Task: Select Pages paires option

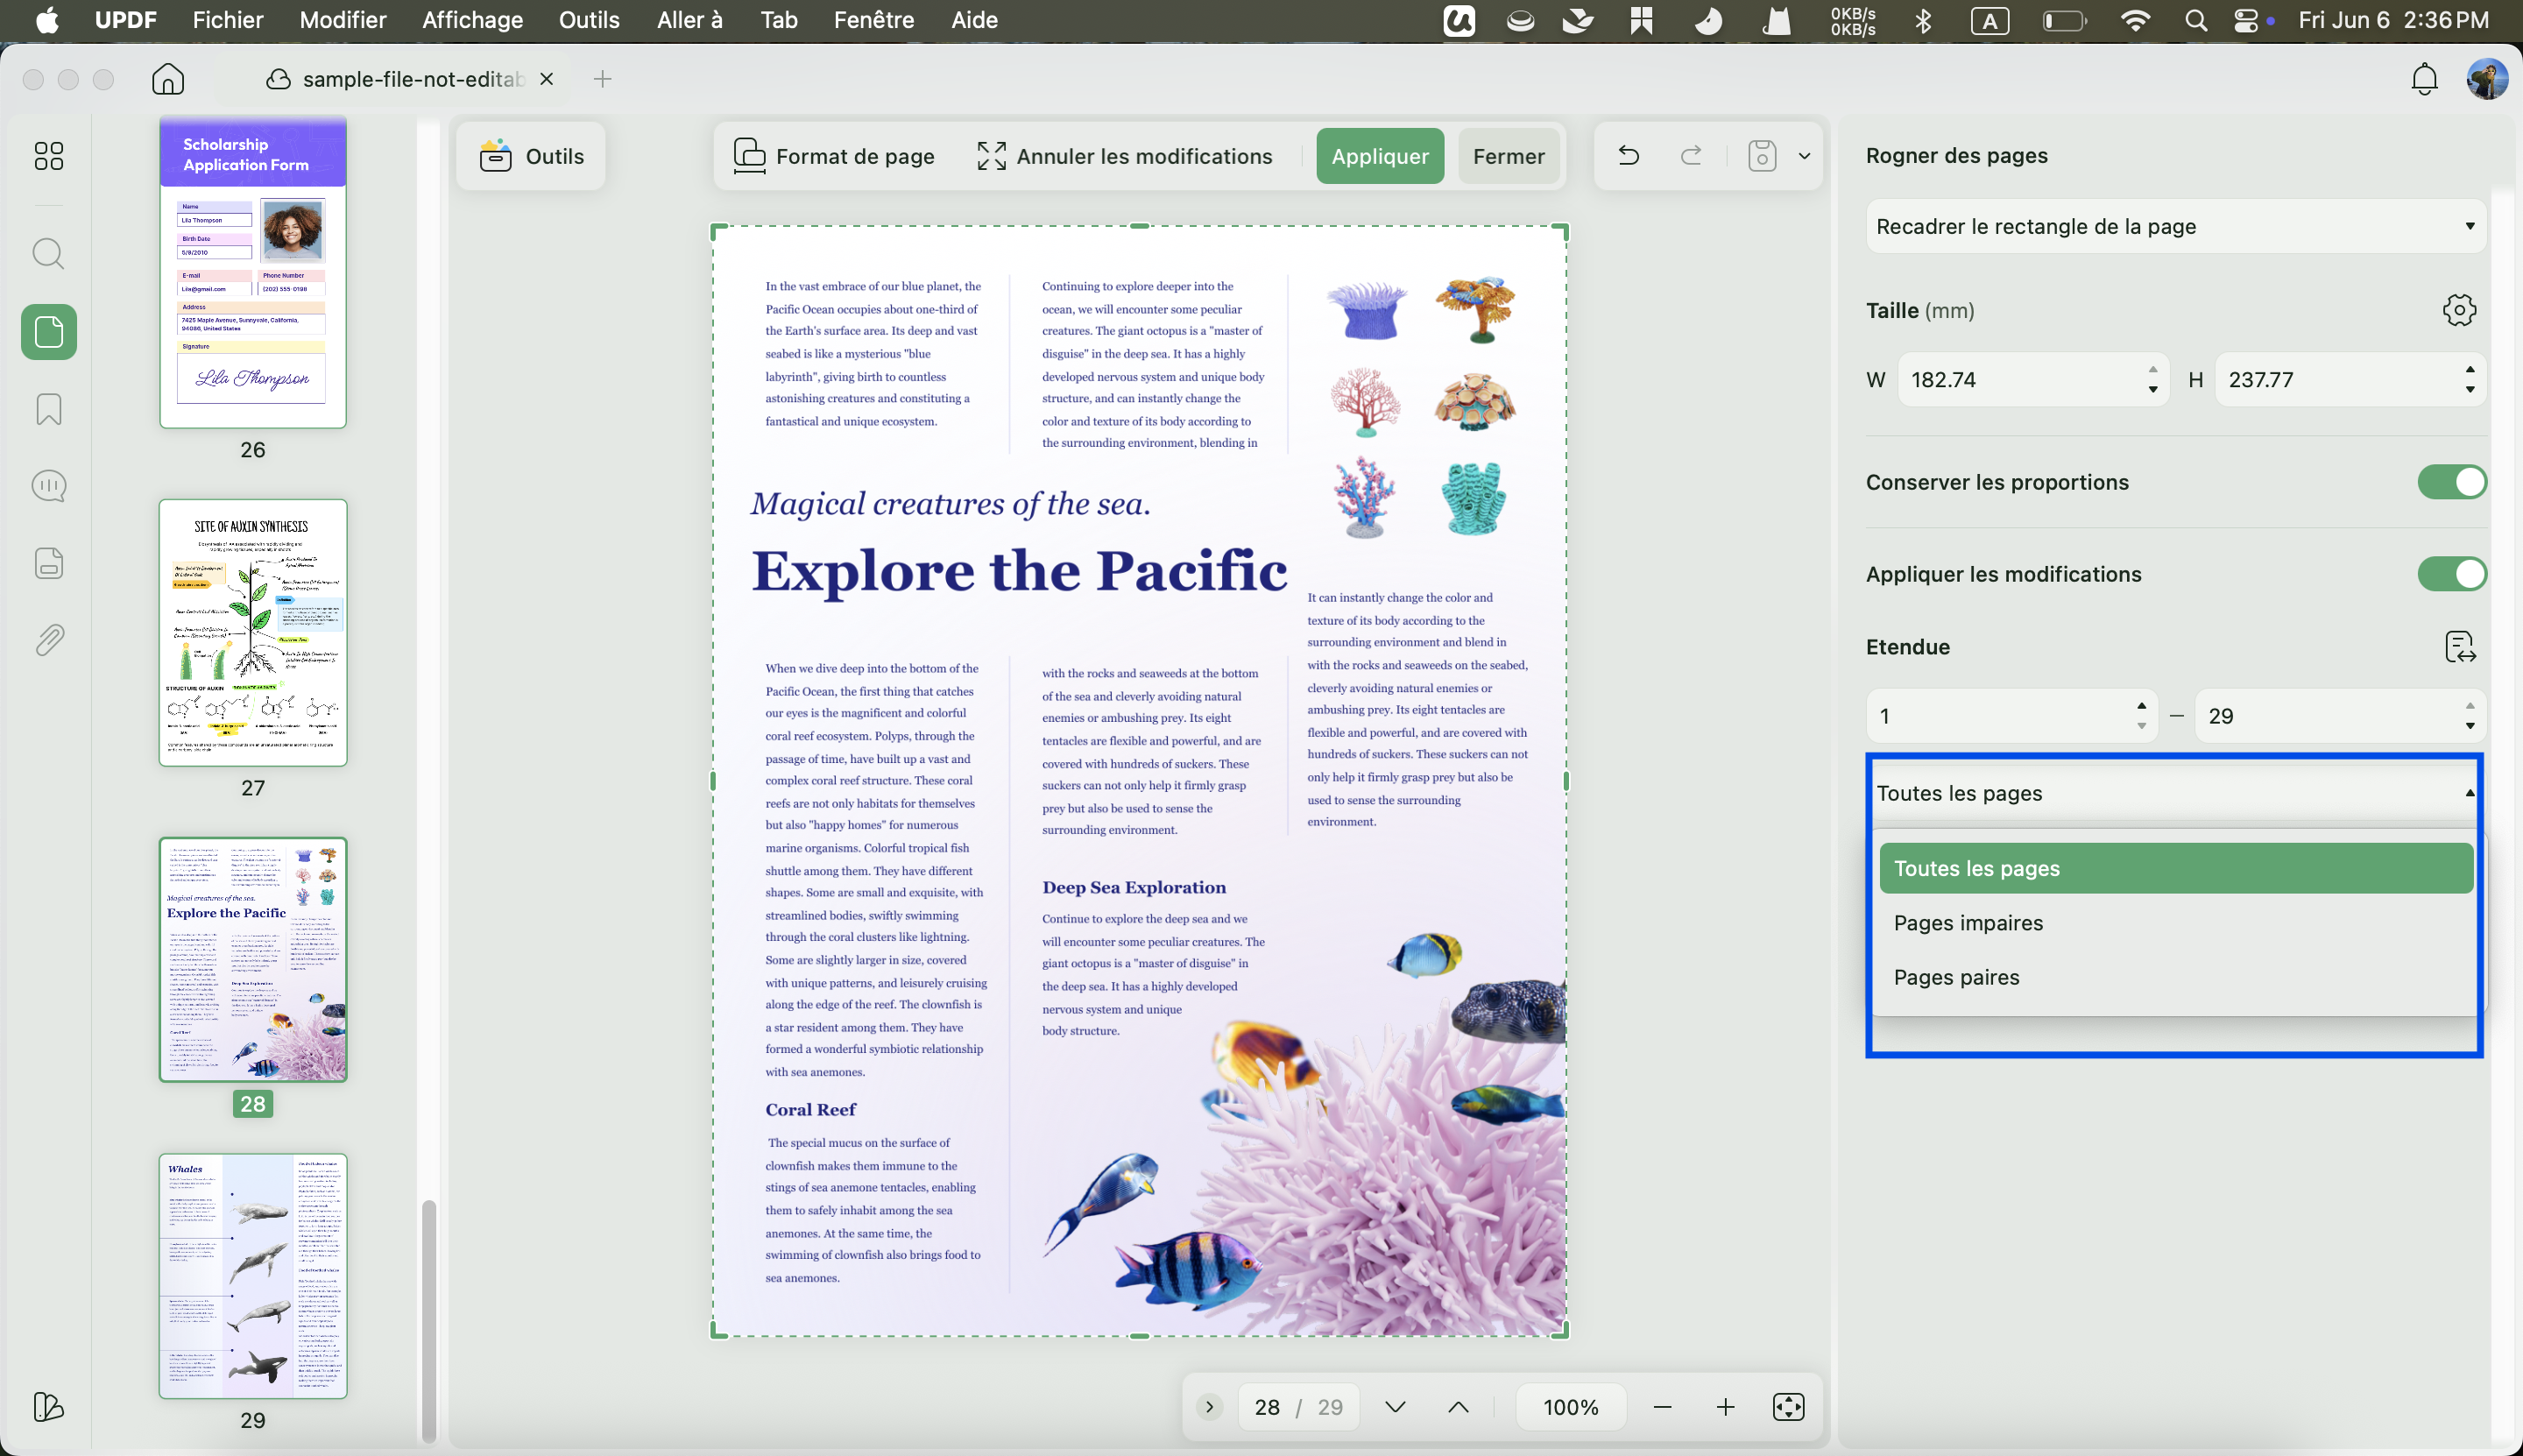Action: pyautogui.click(x=2176, y=977)
